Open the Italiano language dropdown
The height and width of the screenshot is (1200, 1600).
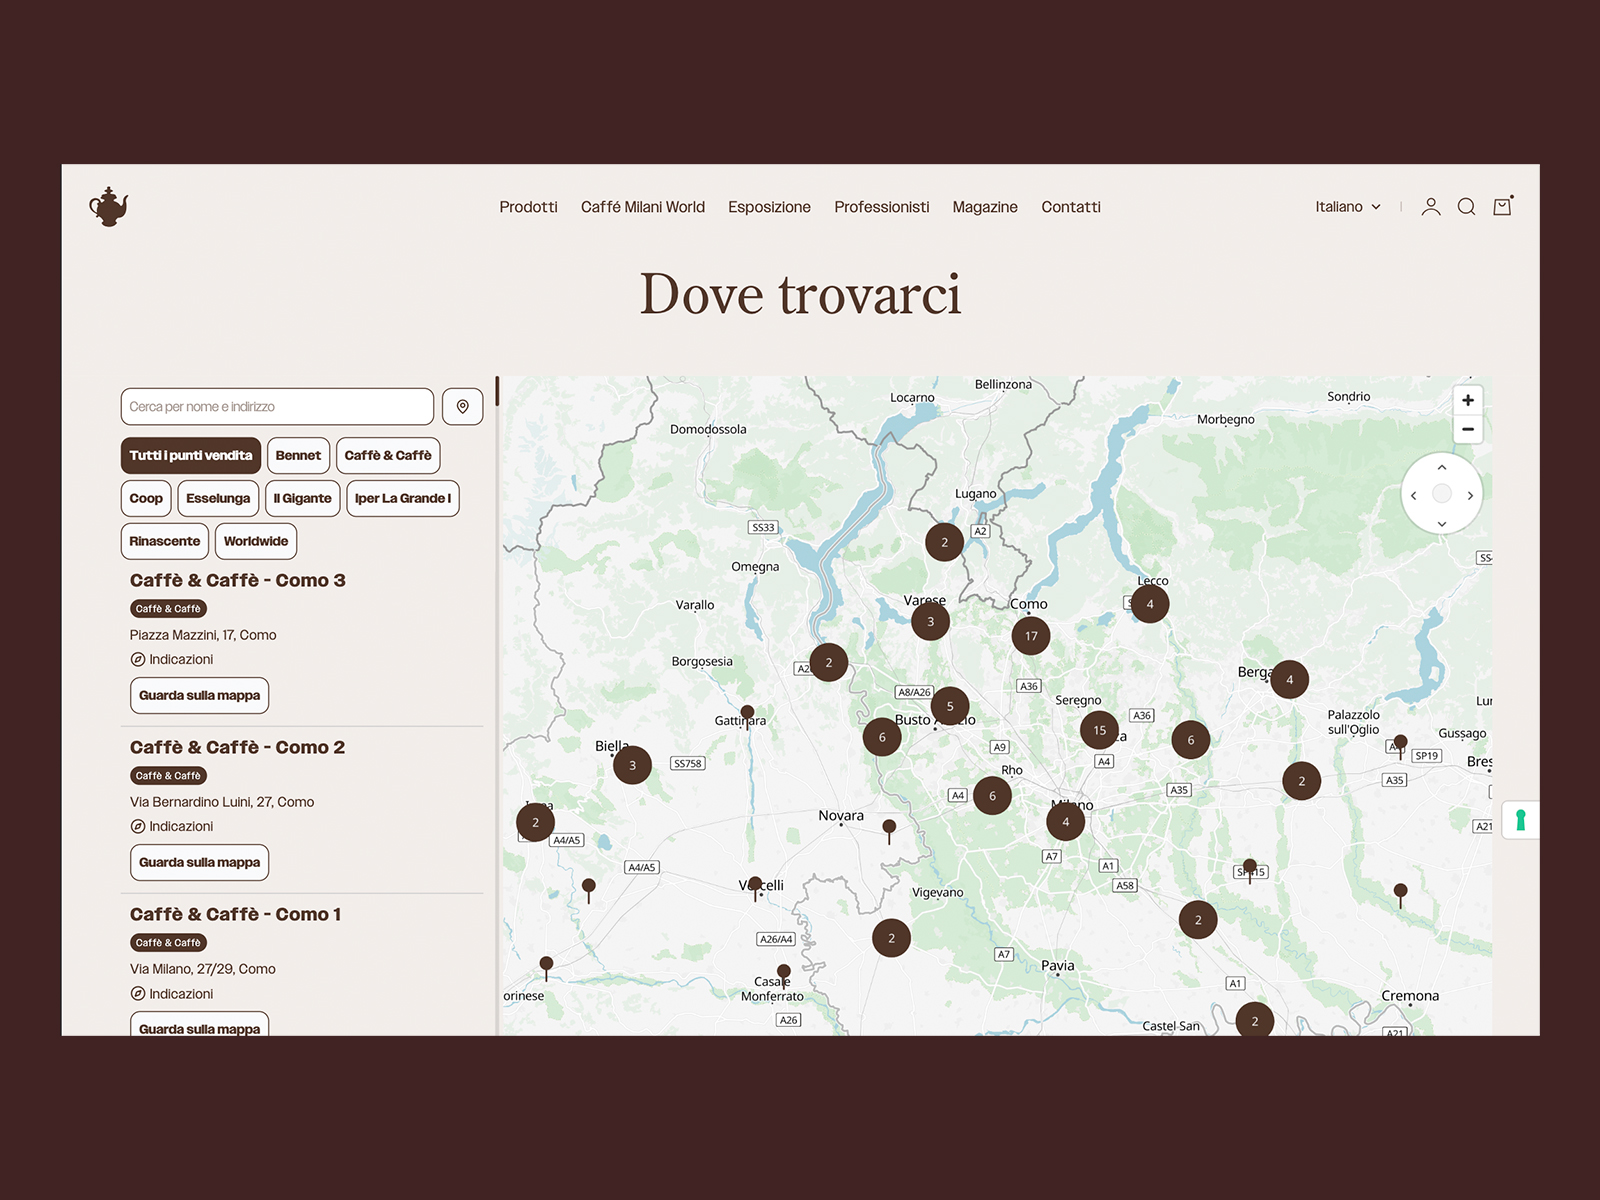tap(1347, 206)
